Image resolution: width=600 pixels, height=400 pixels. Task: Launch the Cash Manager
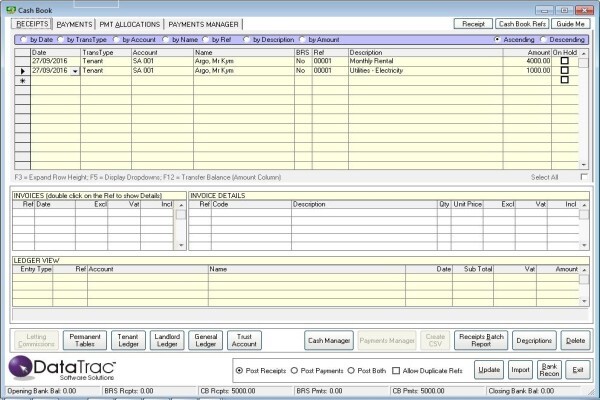[x=329, y=340]
